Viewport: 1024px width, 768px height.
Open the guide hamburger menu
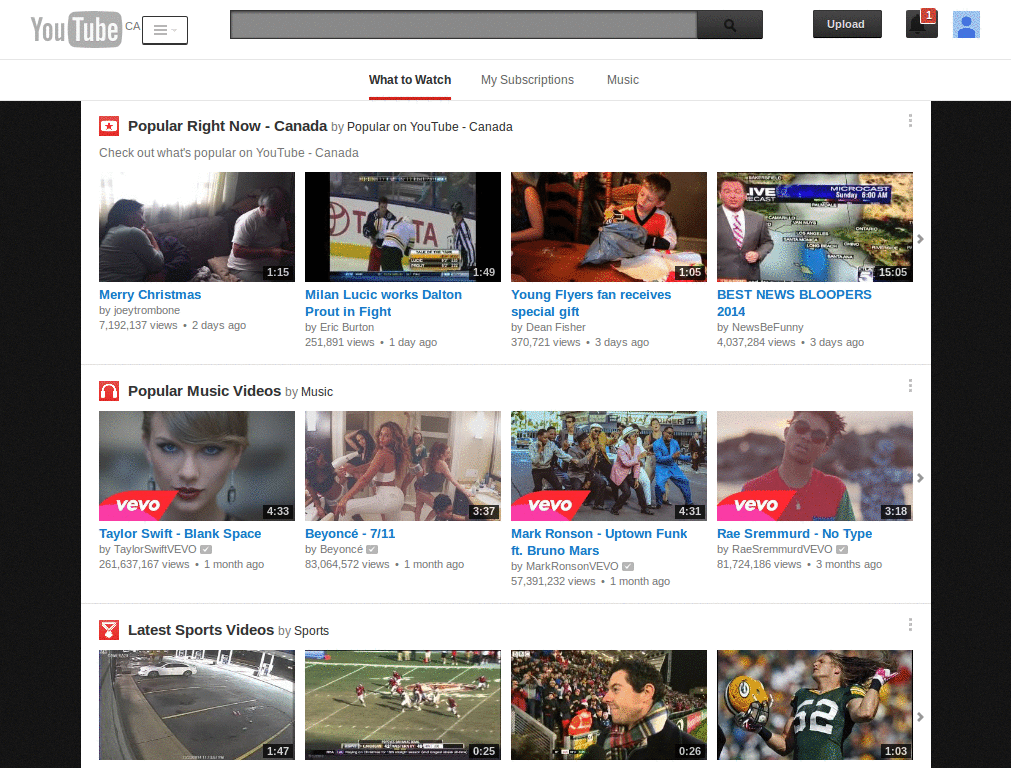click(165, 30)
